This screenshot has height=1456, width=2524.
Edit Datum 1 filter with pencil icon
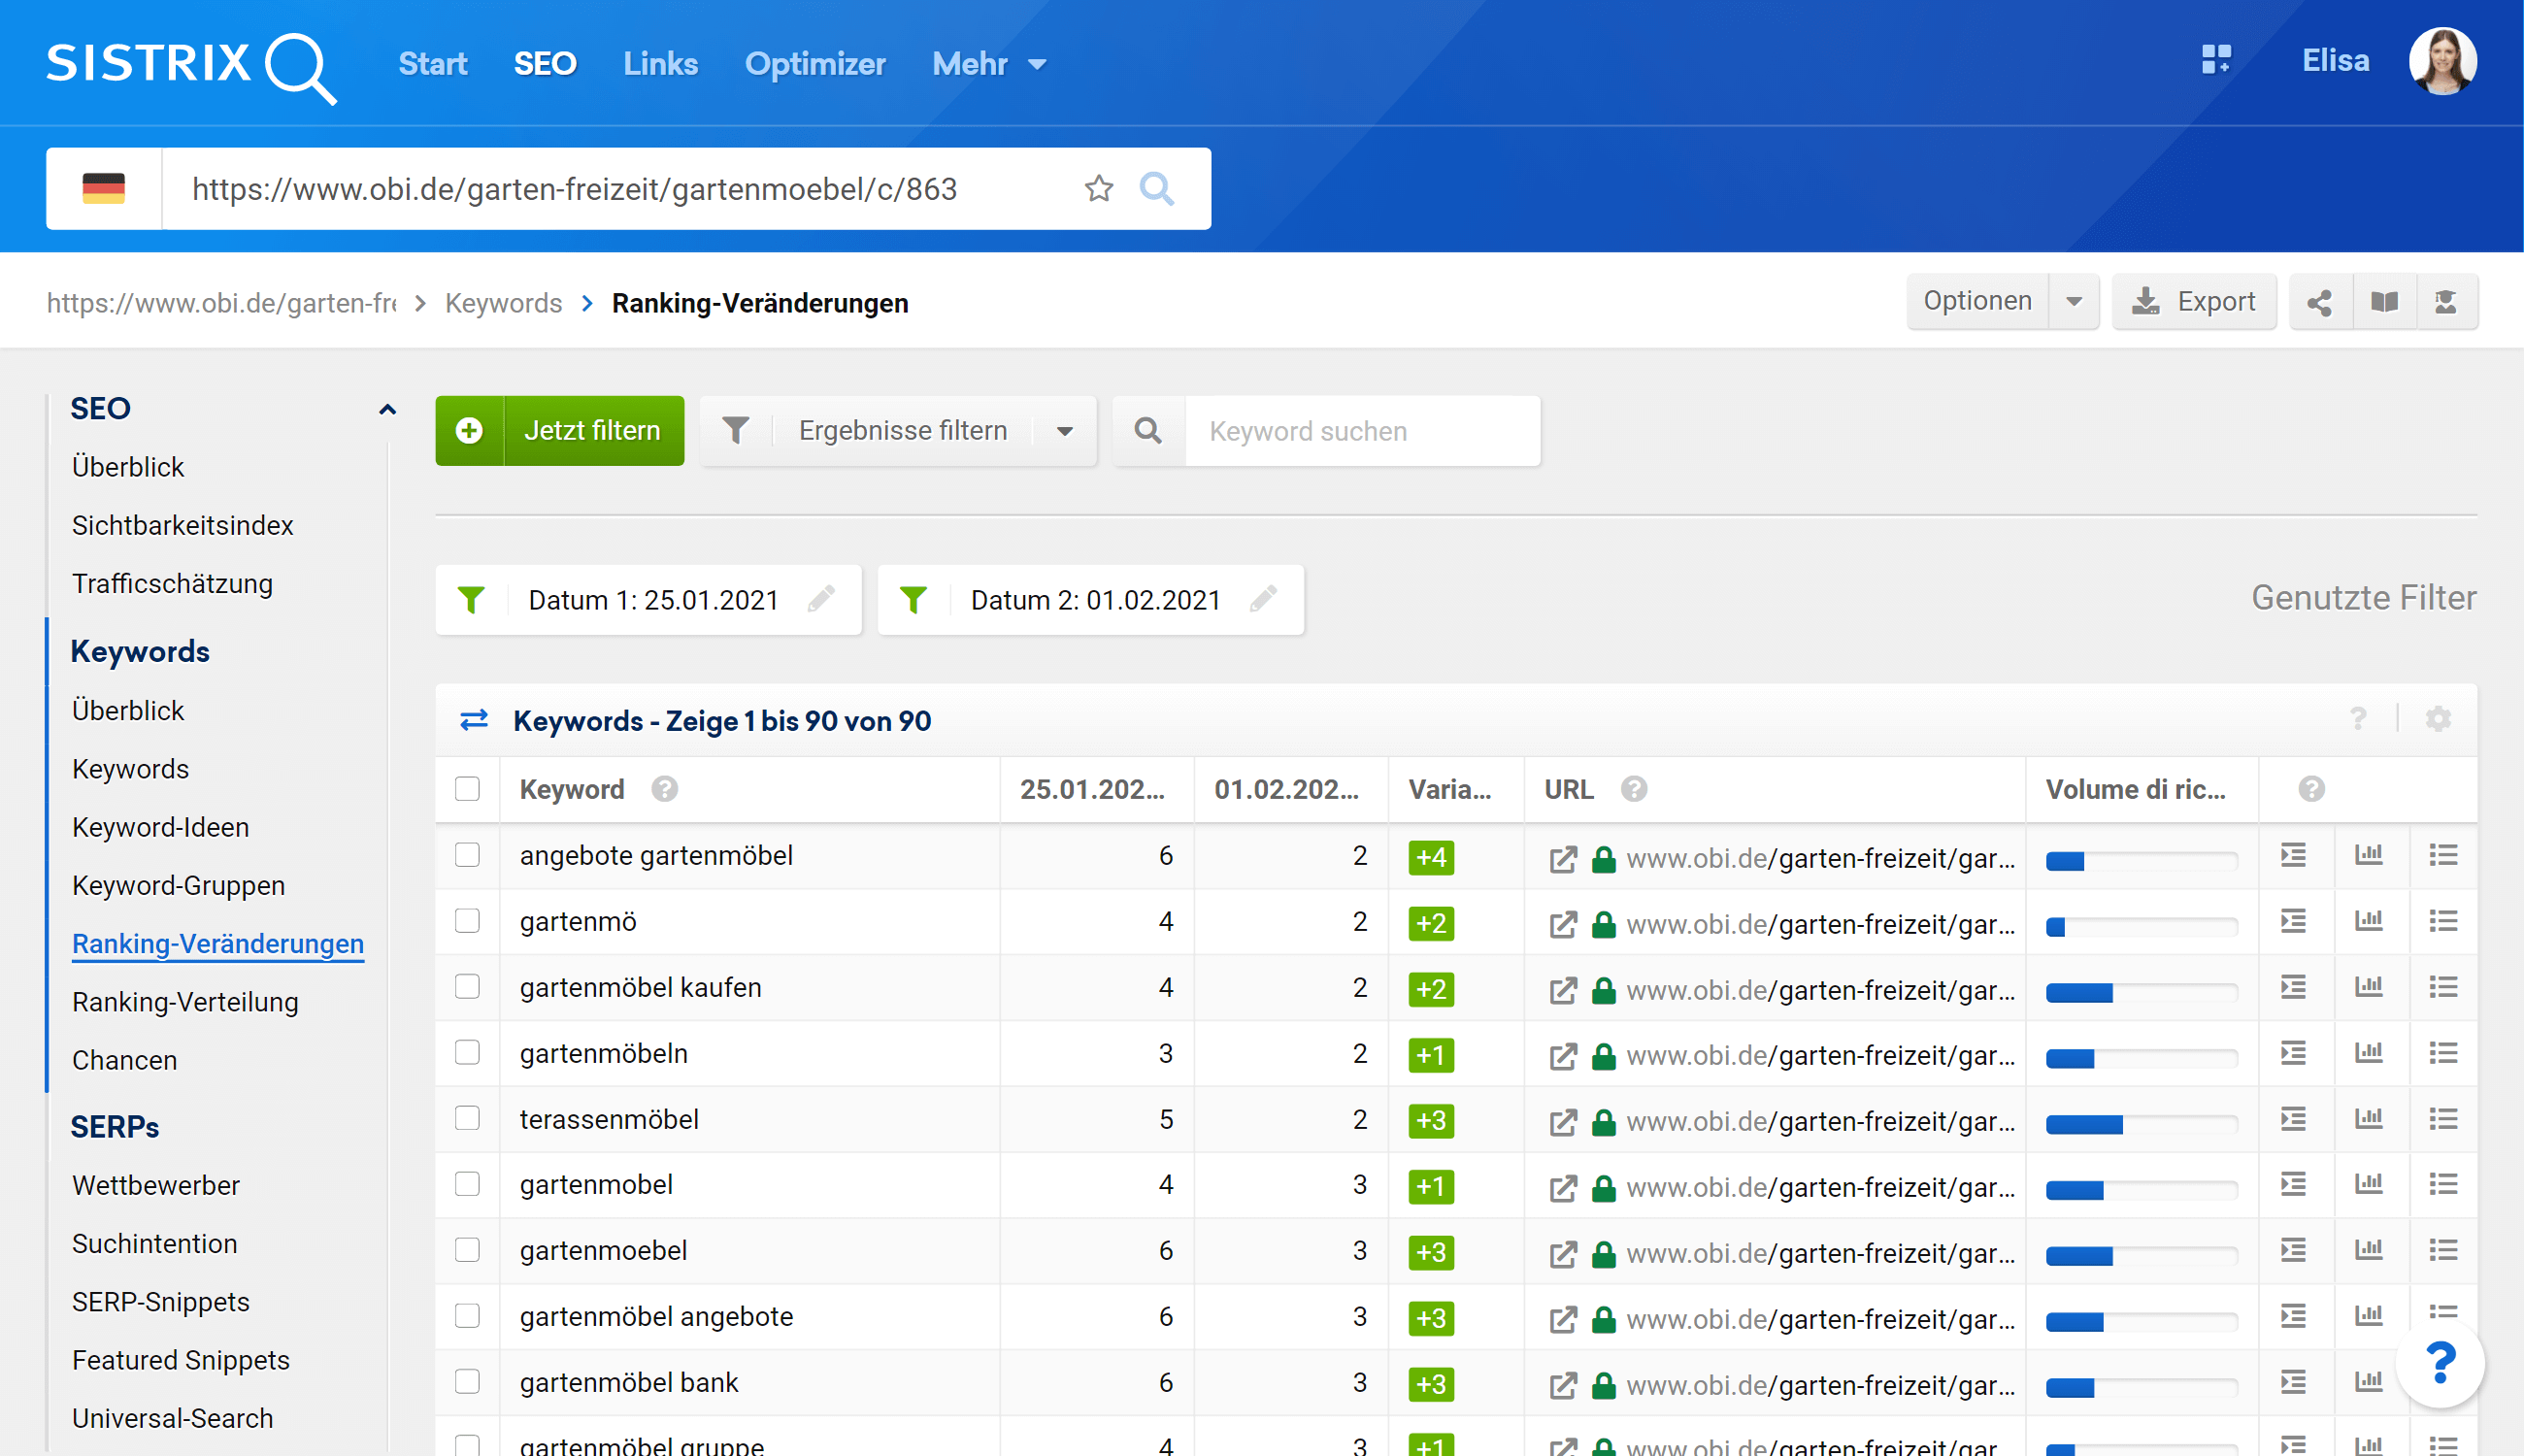tap(821, 599)
